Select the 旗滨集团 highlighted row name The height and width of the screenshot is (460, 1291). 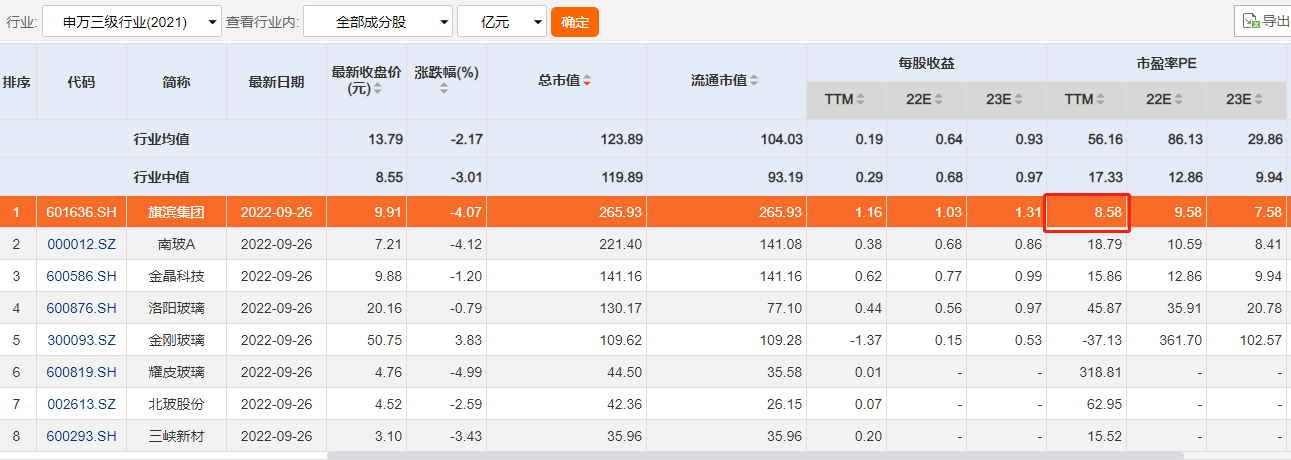click(x=176, y=212)
